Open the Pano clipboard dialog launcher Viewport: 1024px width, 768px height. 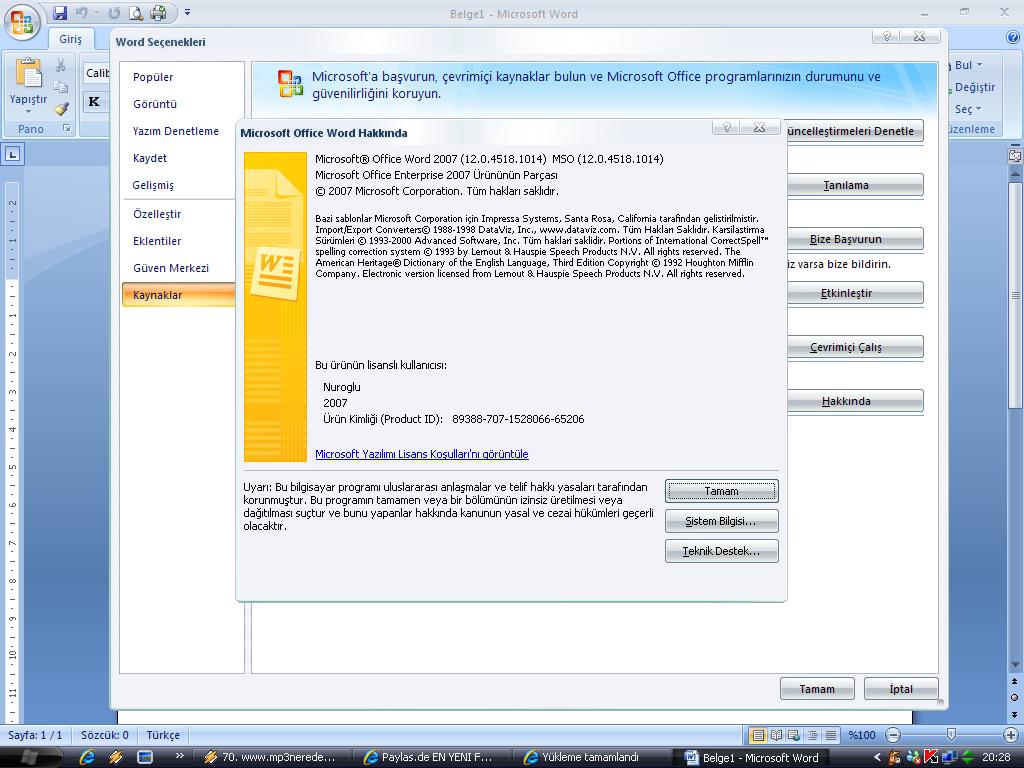pyautogui.click(x=66, y=128)
